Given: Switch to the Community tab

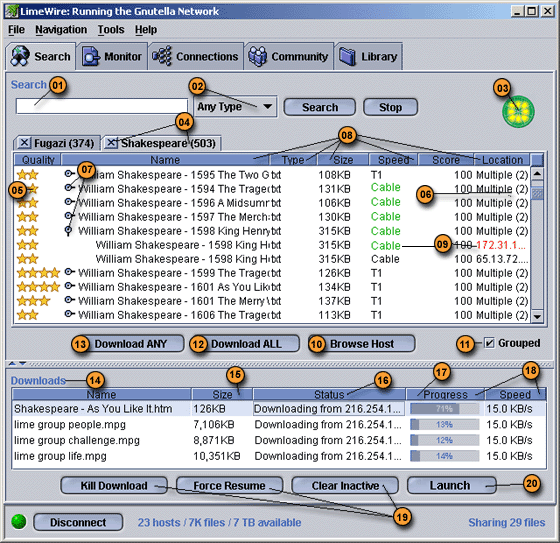Looking at the screenshot, I should point(289,56).
